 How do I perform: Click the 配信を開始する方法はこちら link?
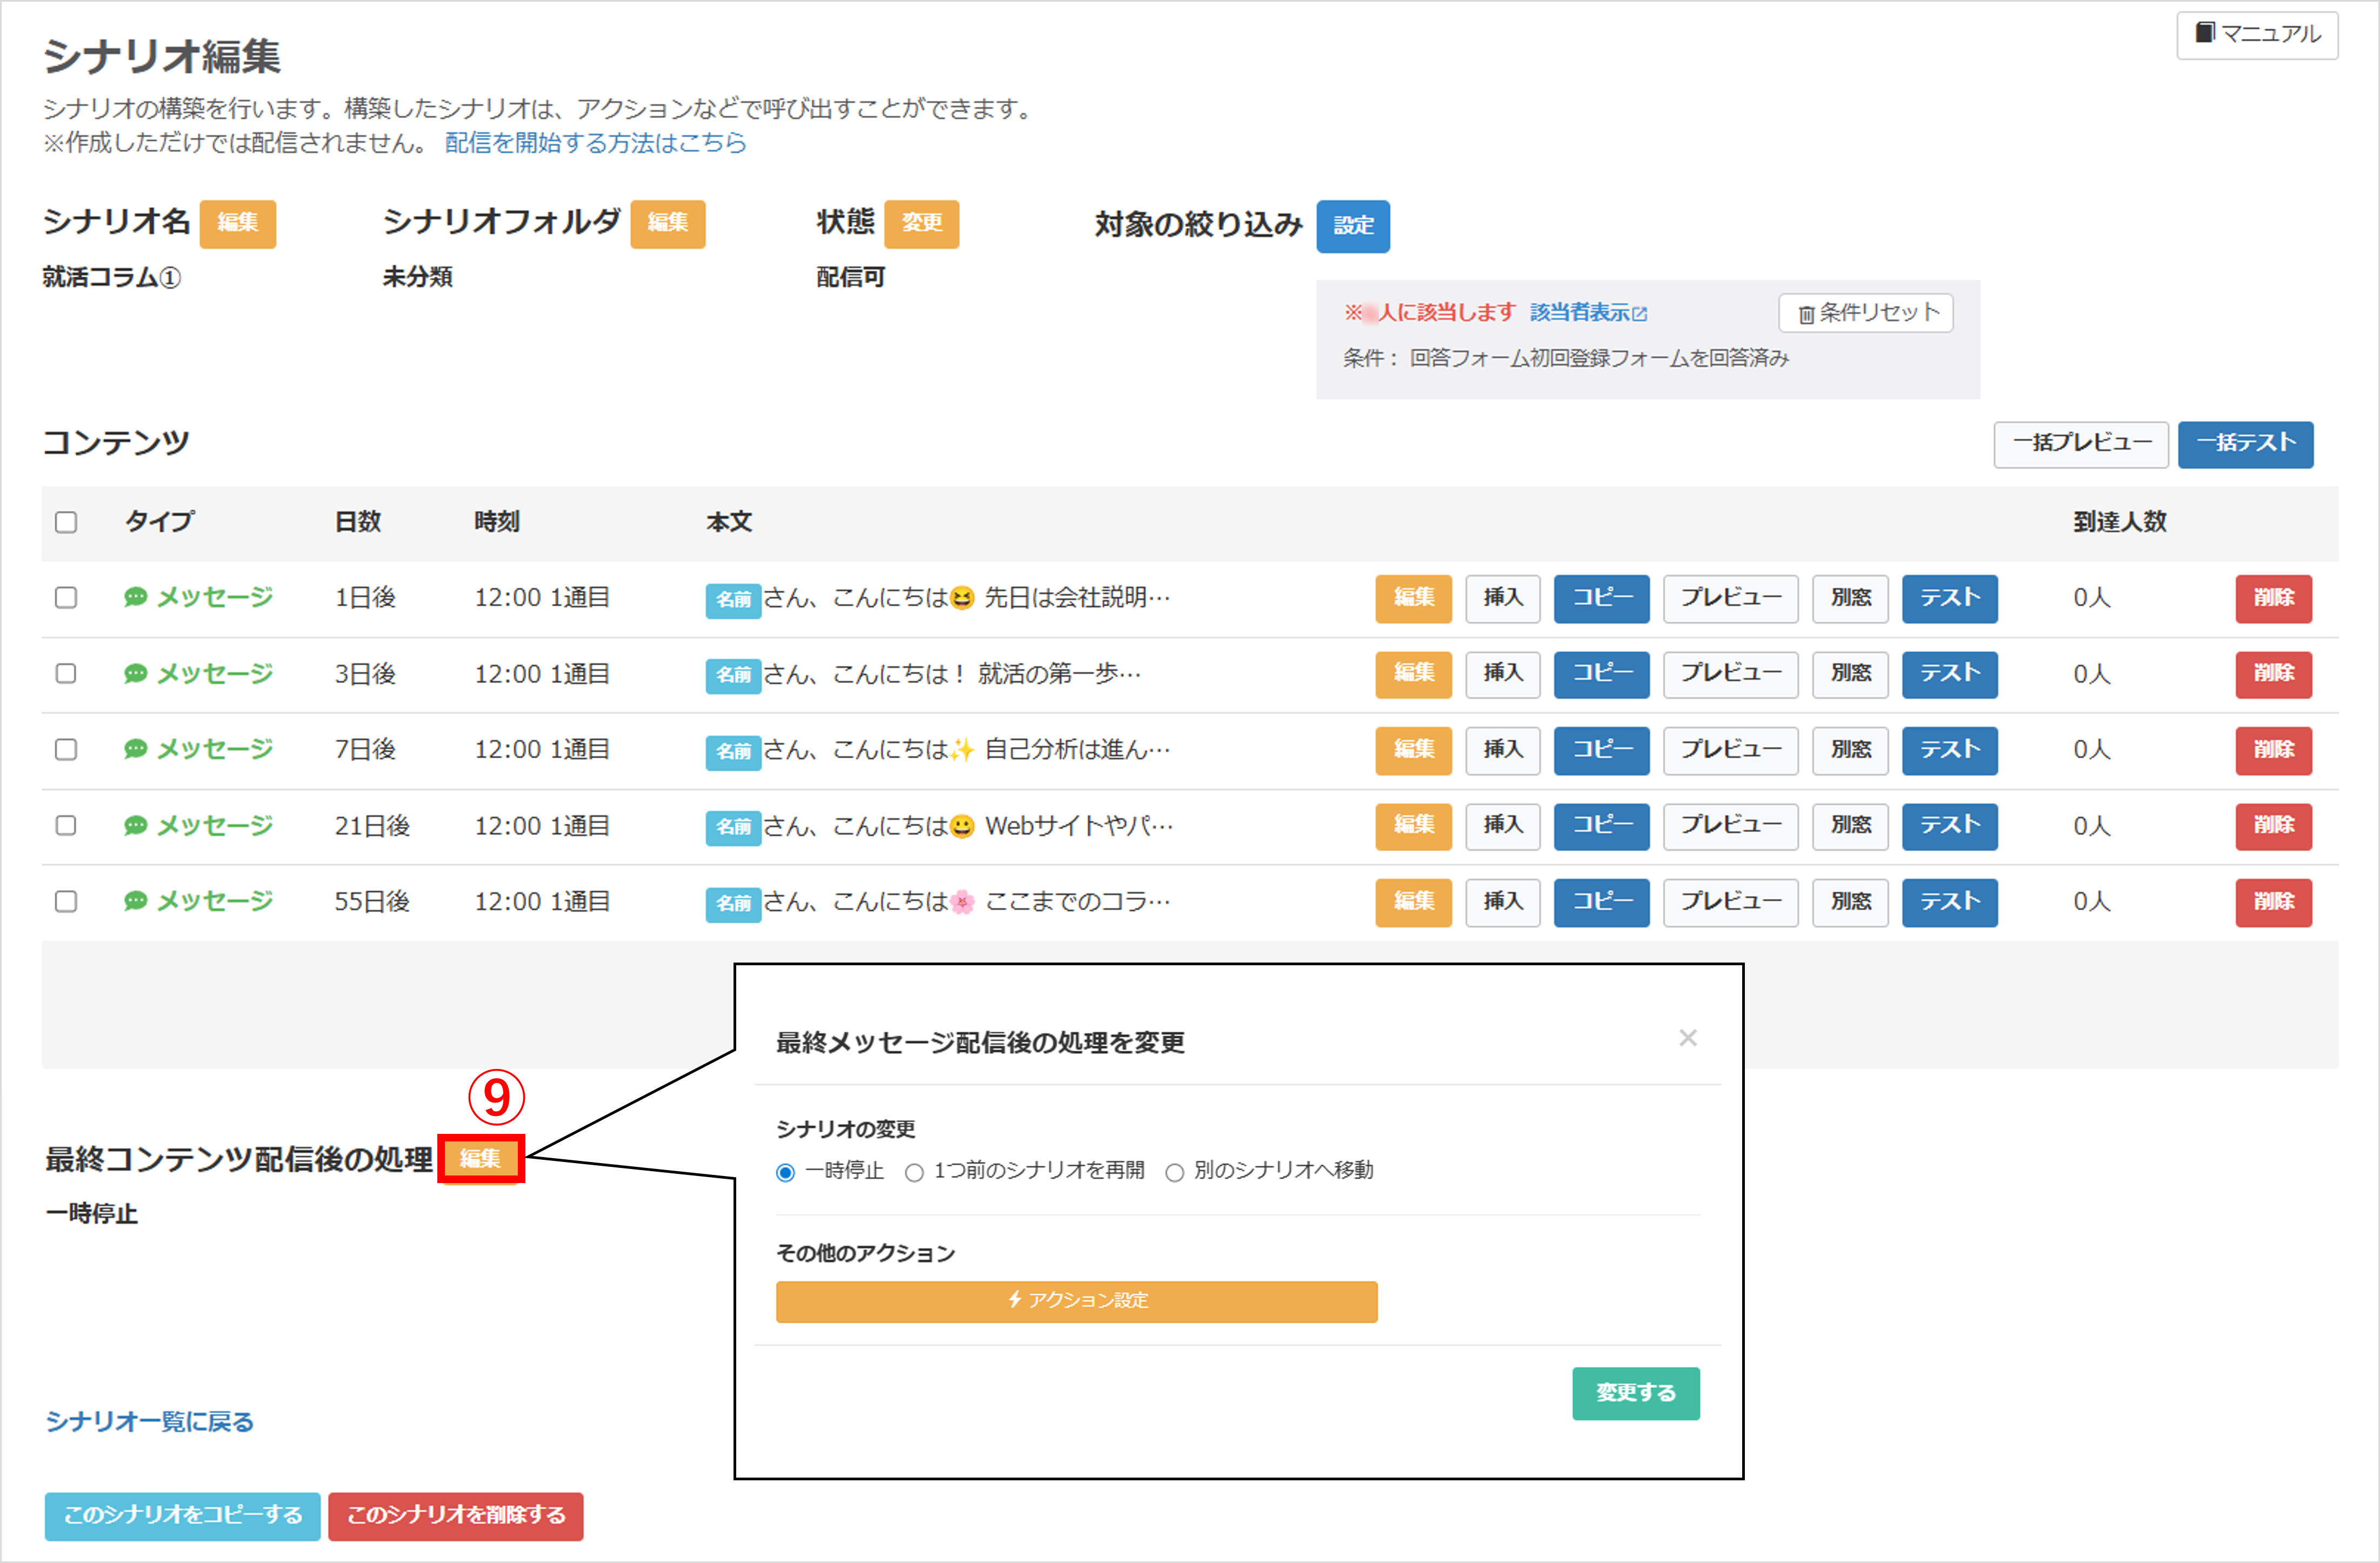click(x=595, y=143)
